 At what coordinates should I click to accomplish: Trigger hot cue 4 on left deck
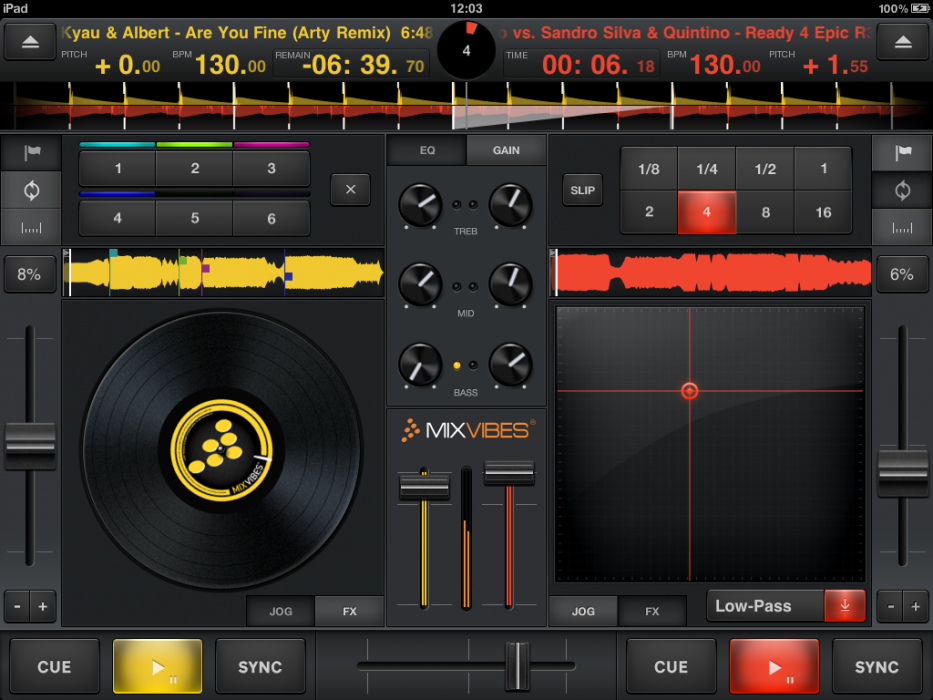(118, 218)
